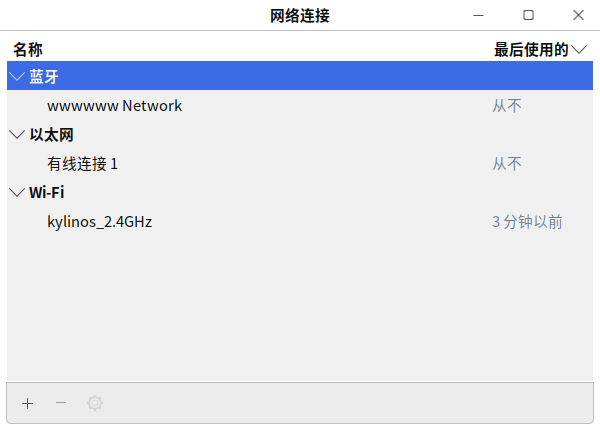Collapse the Wi-Fi group chevron
The height and width of the screenshot is (430, 600).
17,193
